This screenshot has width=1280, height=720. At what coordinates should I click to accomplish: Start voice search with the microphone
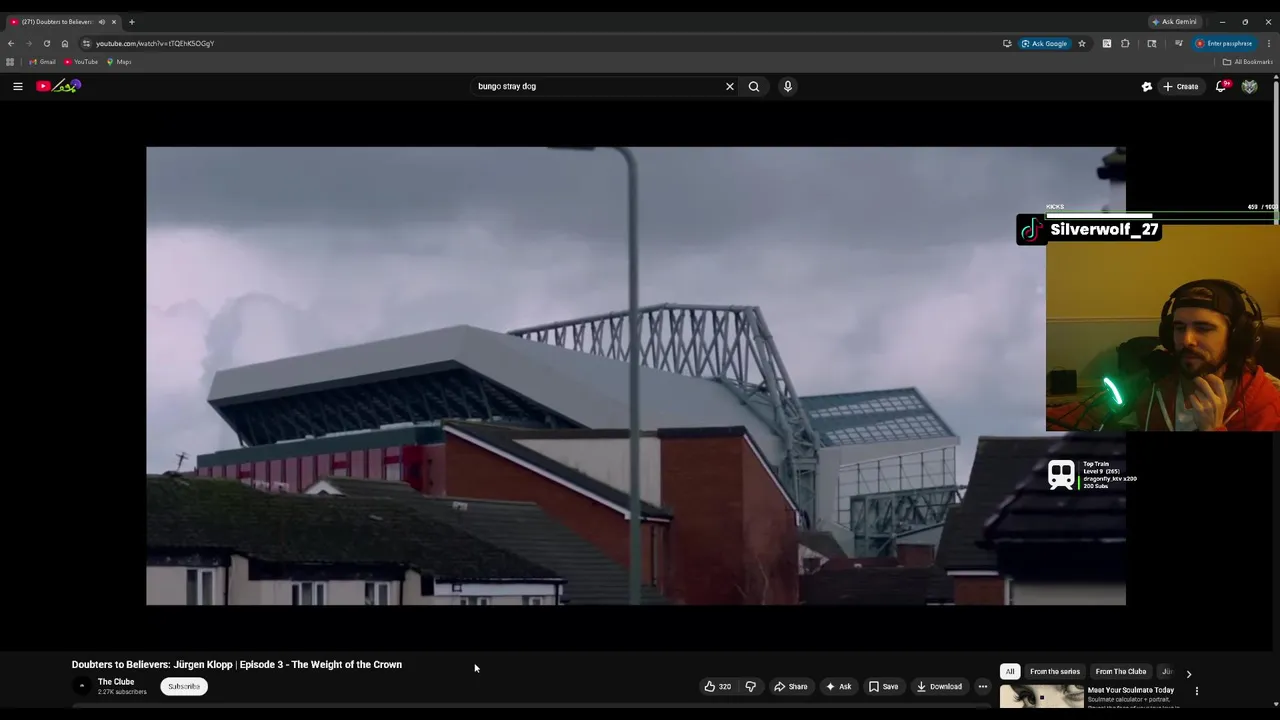pyautogui.click(x=788, y=86)
